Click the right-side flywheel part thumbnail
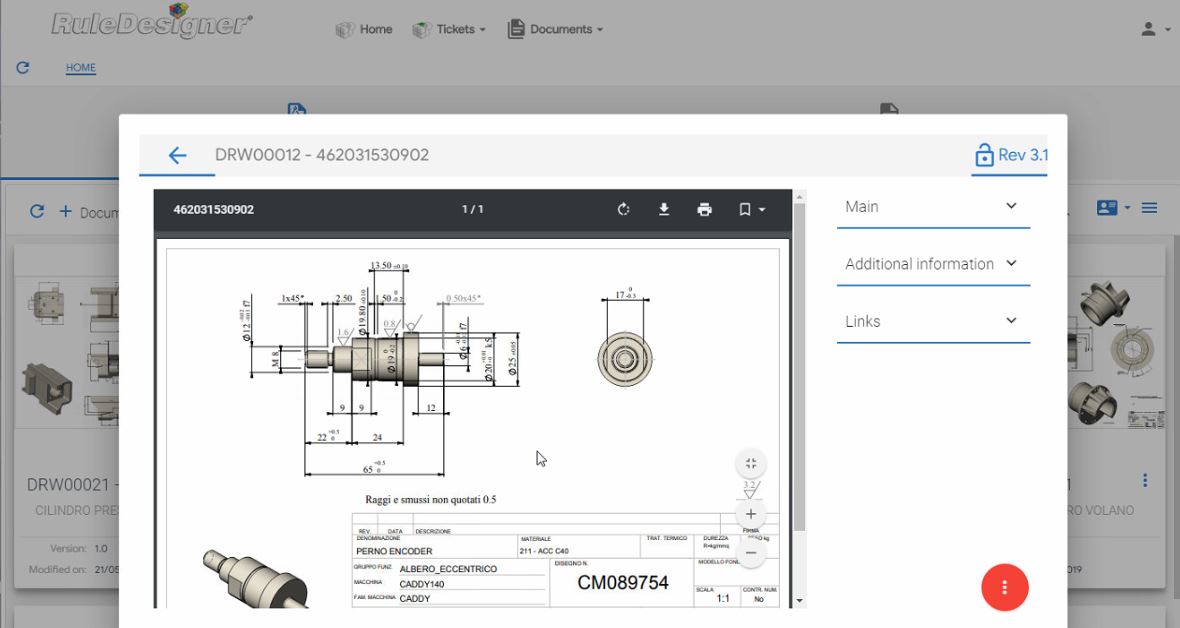This screenshot has width=1180, height=628. click(1117, 352)
